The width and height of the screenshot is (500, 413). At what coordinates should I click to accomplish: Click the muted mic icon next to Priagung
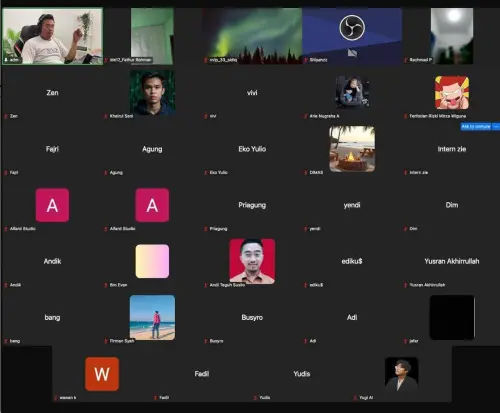point(206,229)
